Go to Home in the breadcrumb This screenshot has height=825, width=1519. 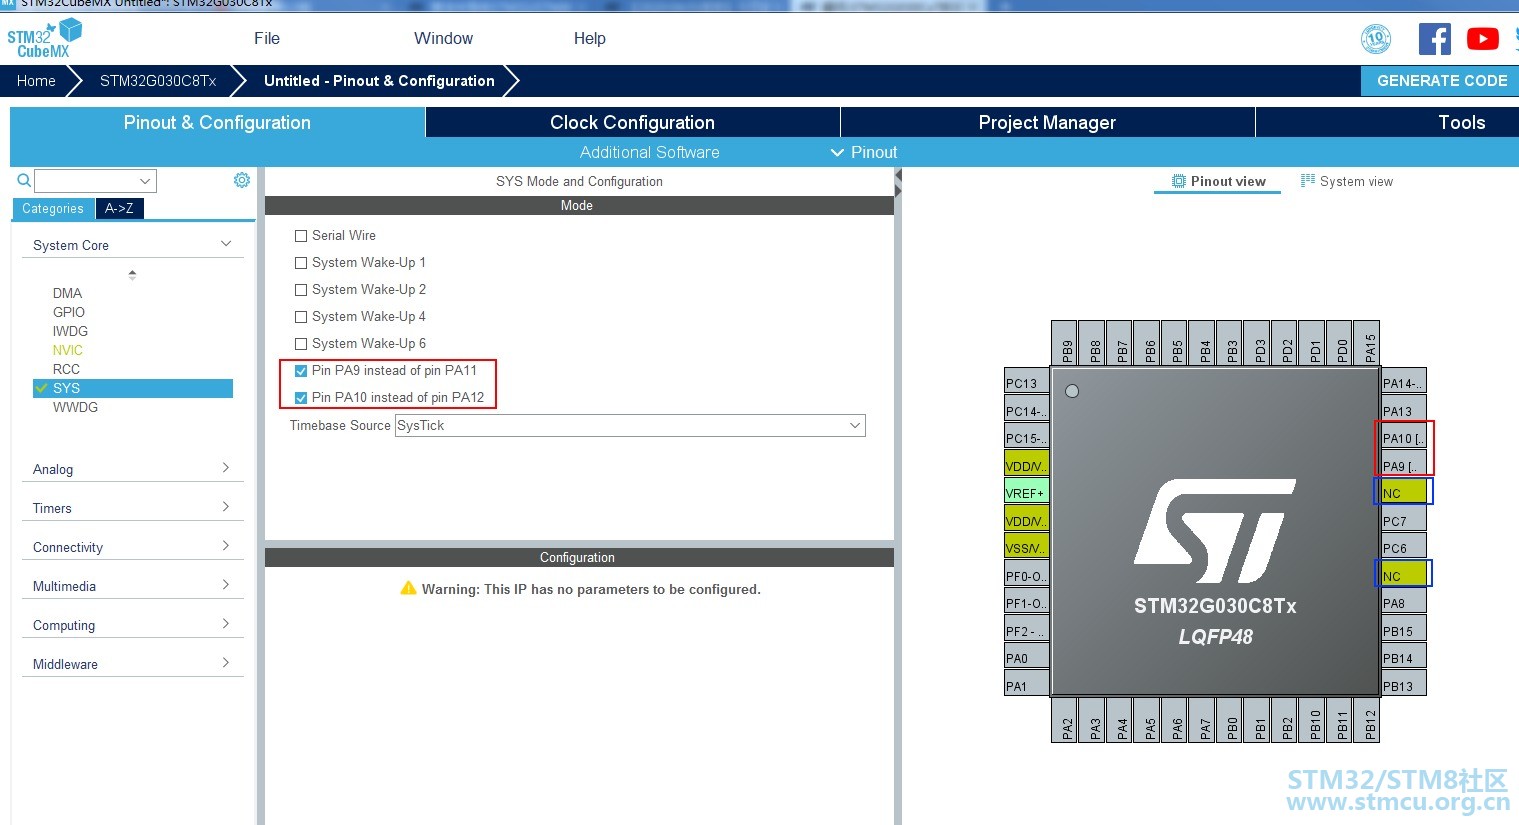(36, 81)
